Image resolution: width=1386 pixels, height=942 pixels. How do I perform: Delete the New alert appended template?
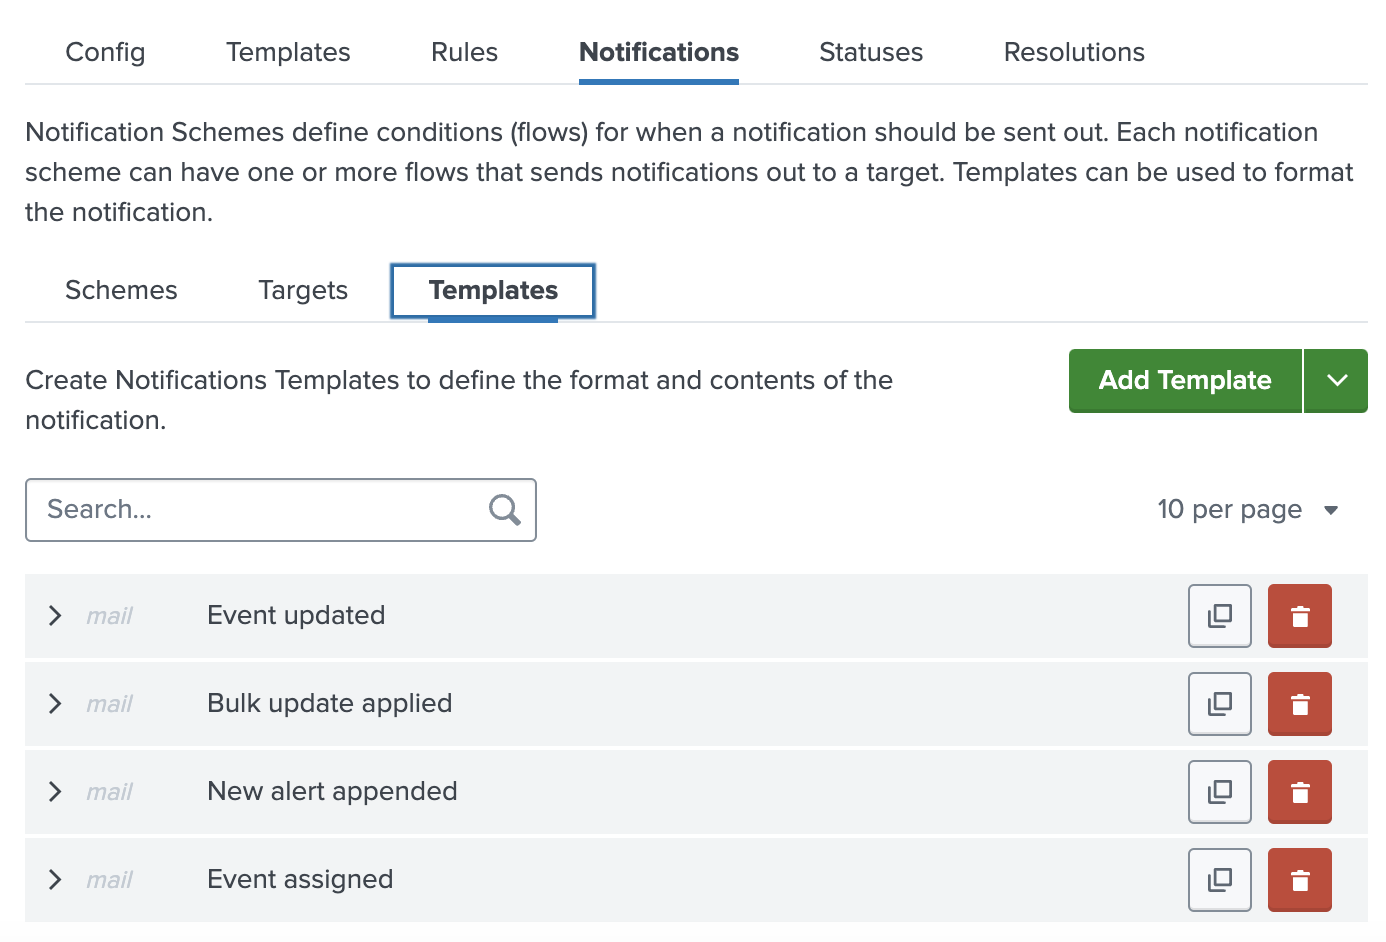1299,792
